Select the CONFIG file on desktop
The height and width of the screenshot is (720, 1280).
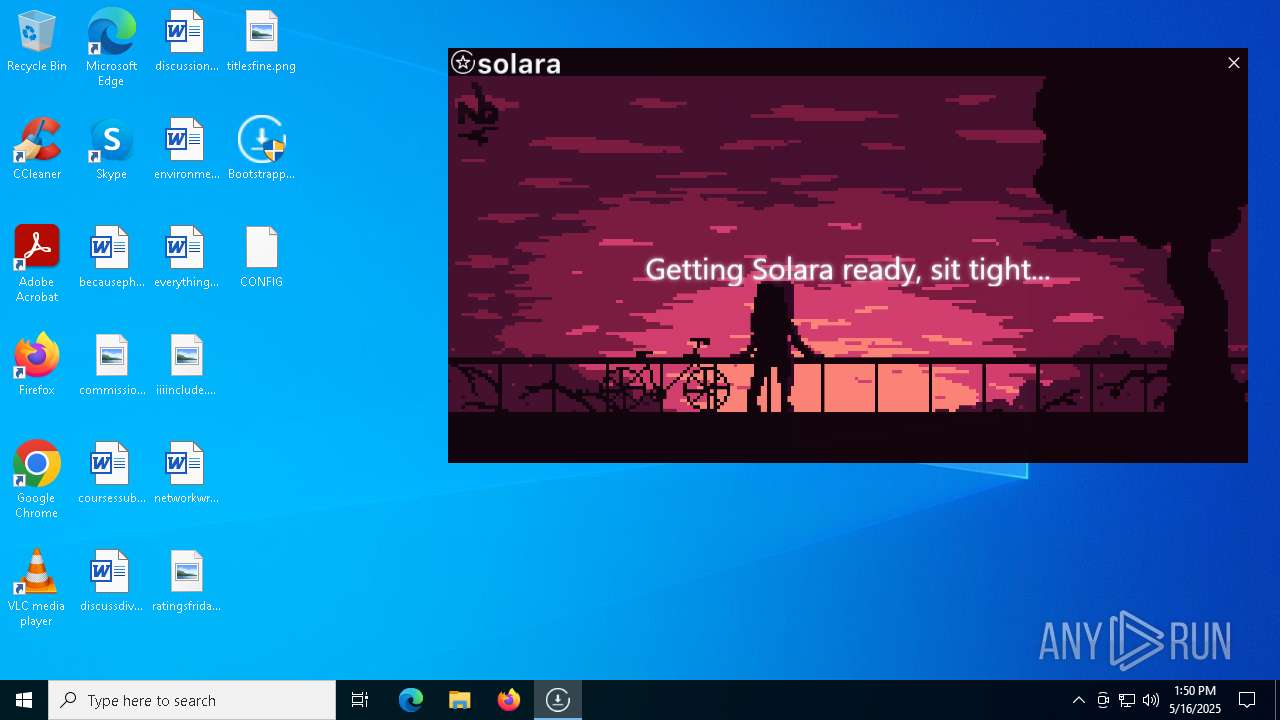click(261, 257)
